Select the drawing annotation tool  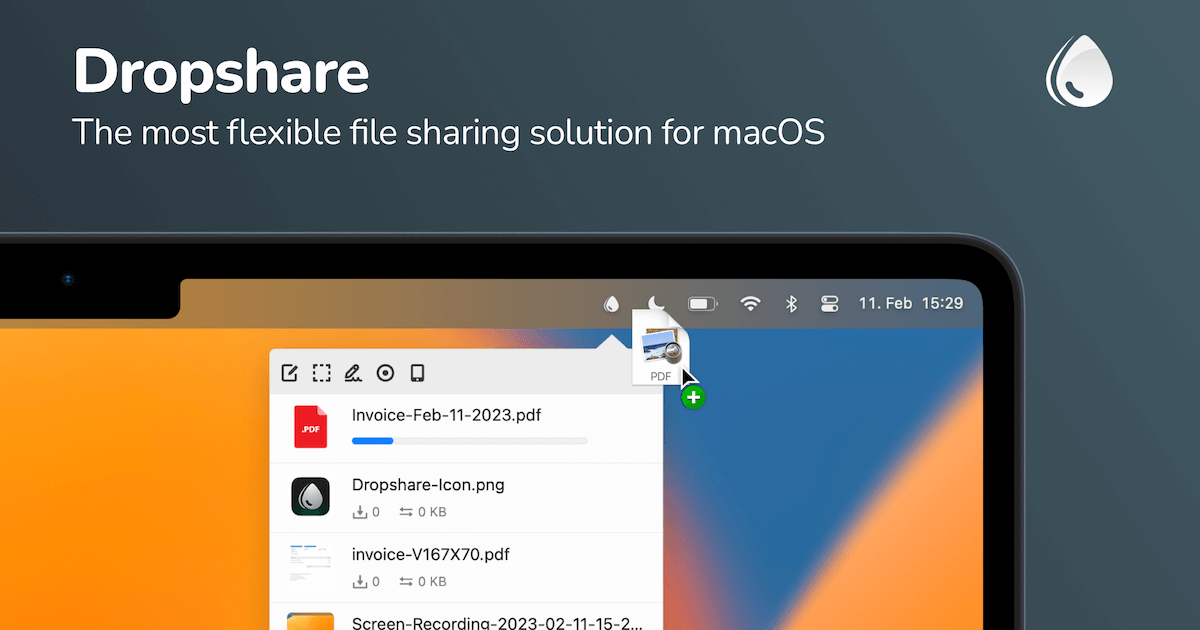pos(353,372)
